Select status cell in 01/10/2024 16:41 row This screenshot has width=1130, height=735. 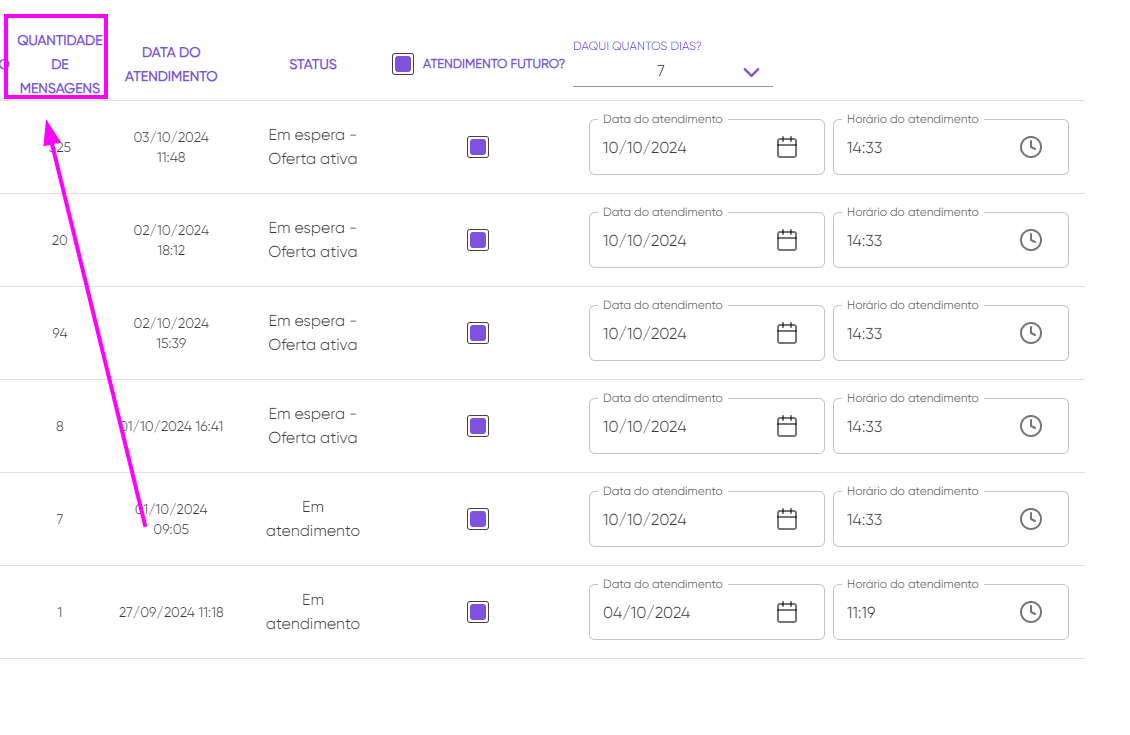313,426
